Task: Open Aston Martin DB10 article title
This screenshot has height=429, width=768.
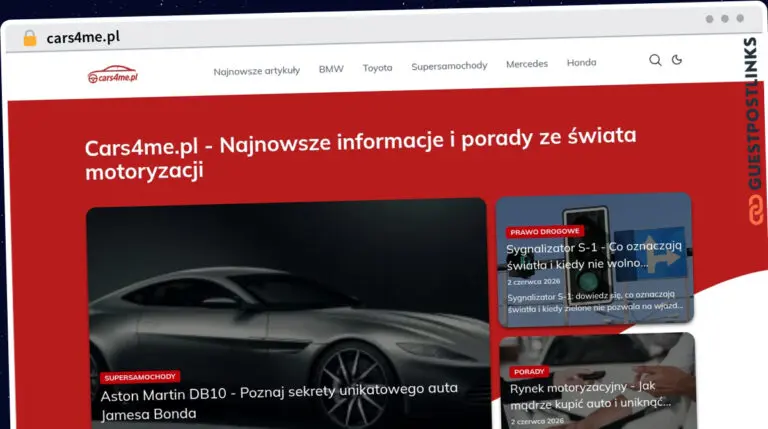Action: pos(279,402)
